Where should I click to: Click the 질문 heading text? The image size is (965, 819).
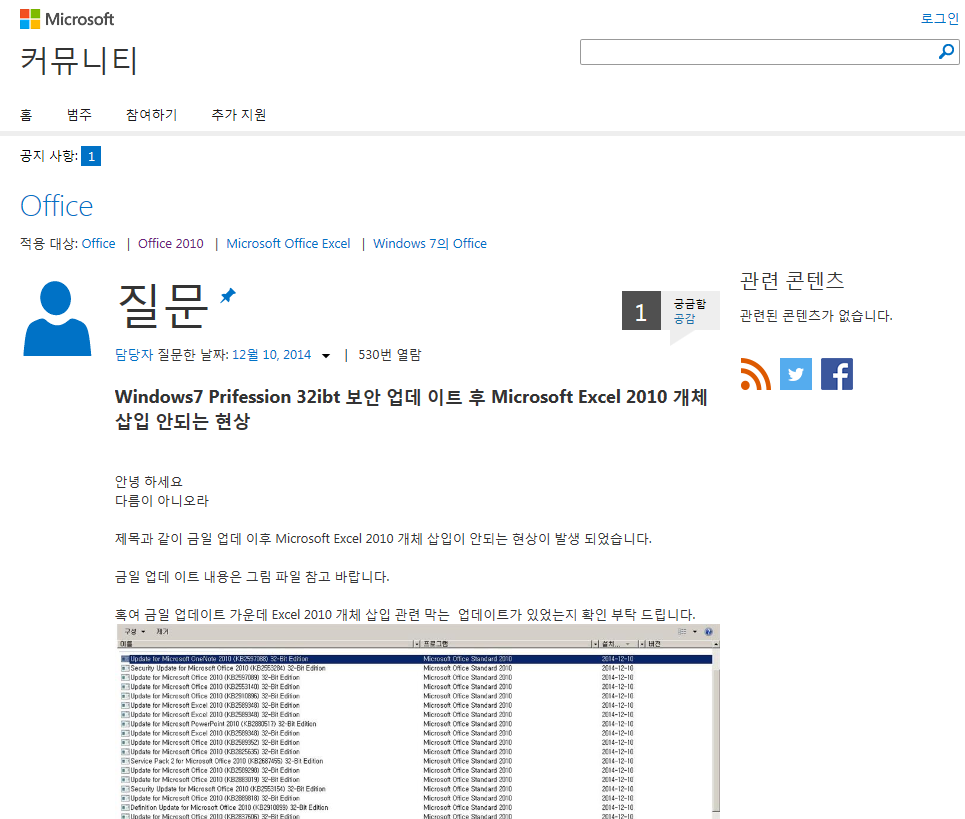click(163, 306)
